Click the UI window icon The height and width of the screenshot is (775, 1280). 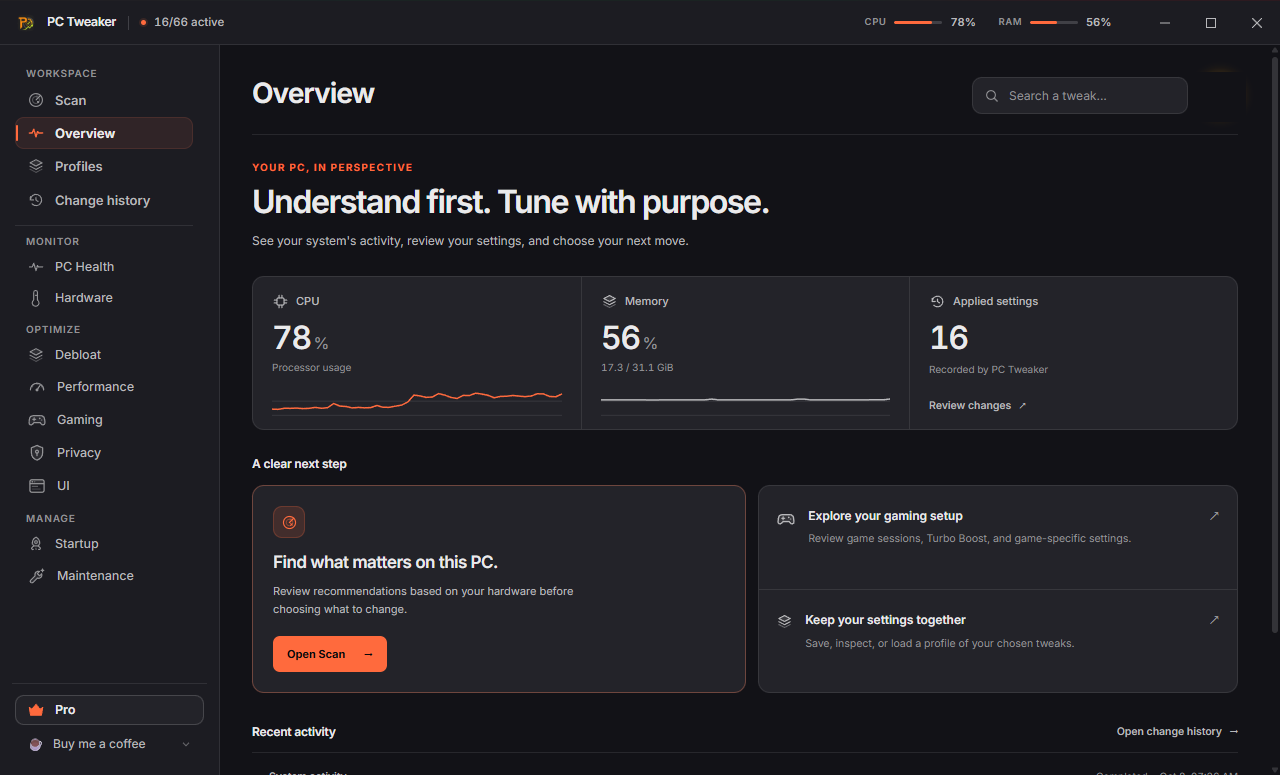coord(37,486)
